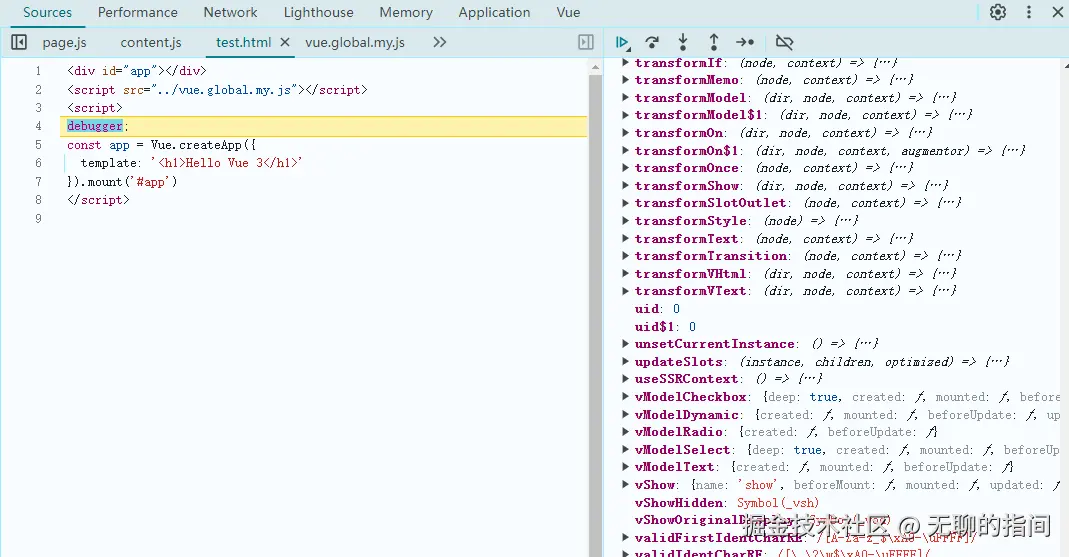Switch to the Network tab
The image size is (1069, 557).
230,13
